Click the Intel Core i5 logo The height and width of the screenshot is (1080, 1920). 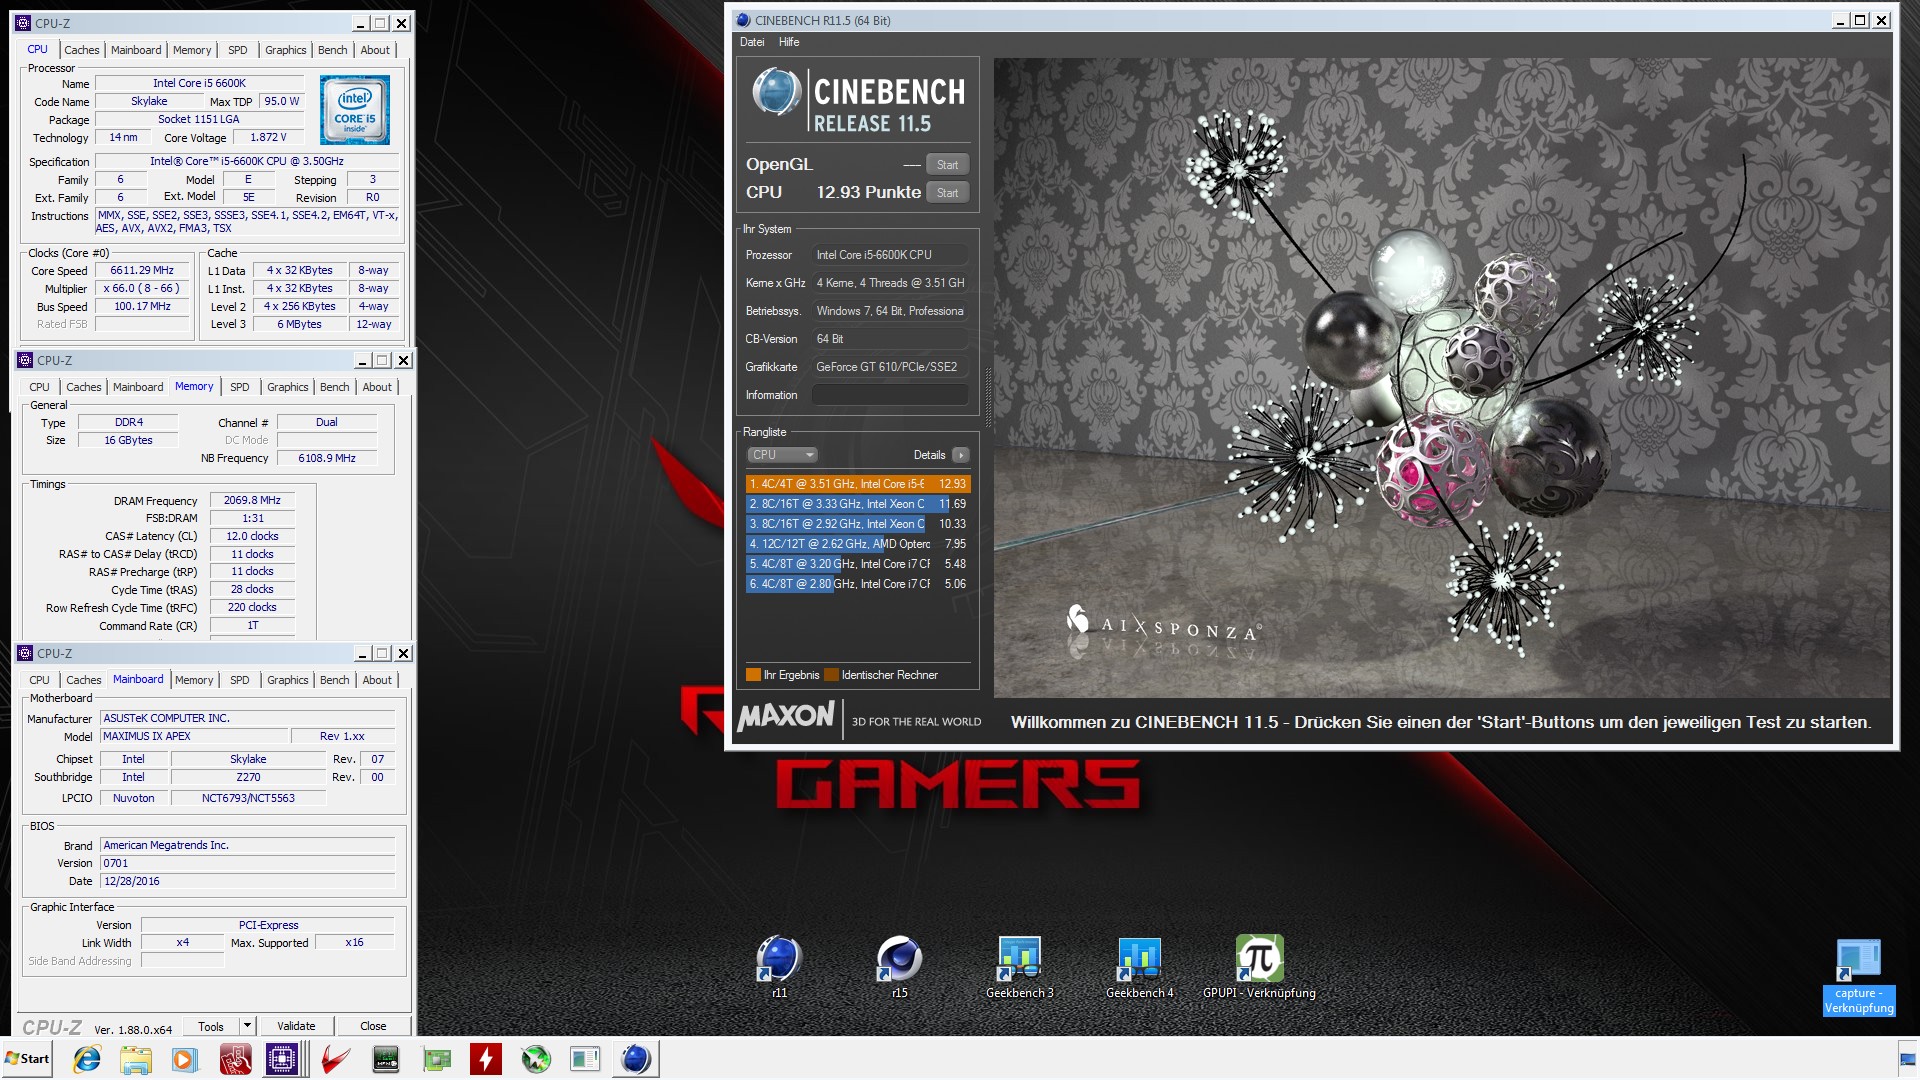pos(355,111)
